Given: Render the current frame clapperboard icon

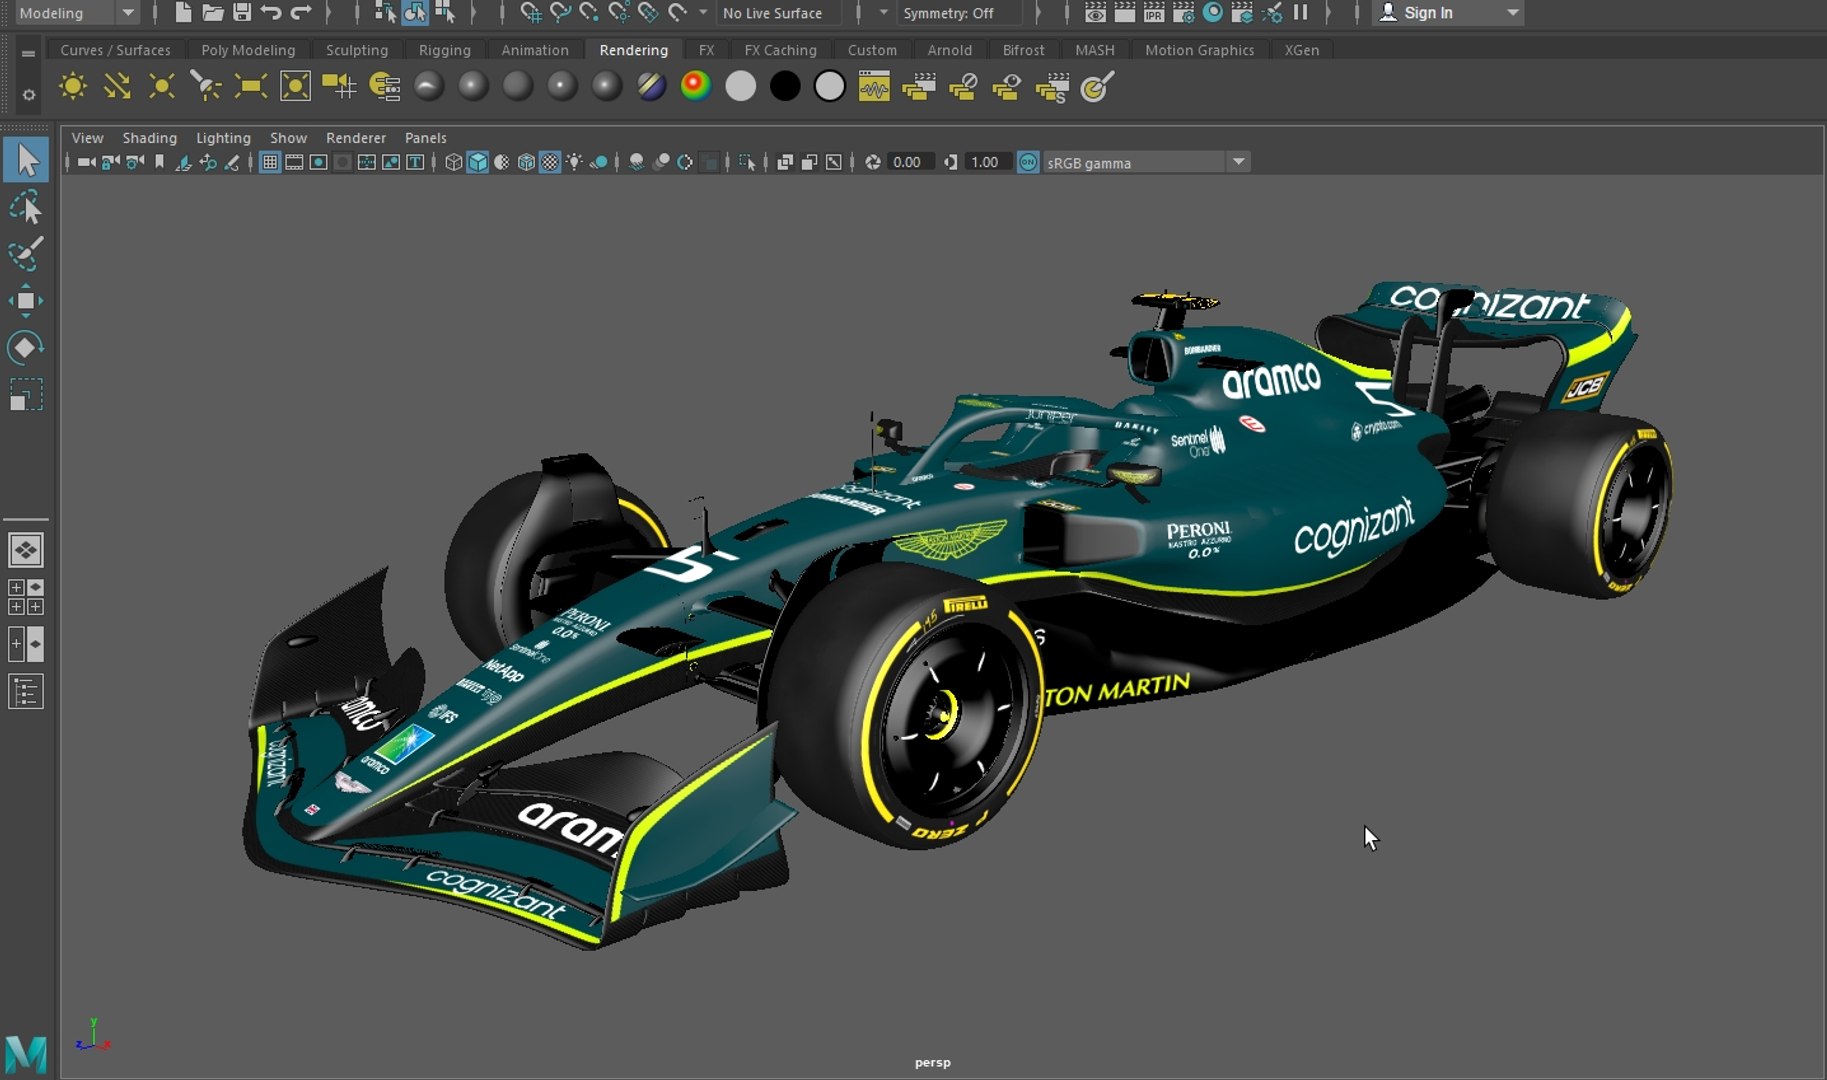Looking at the screenshot, I should [x=1125, y=13].
